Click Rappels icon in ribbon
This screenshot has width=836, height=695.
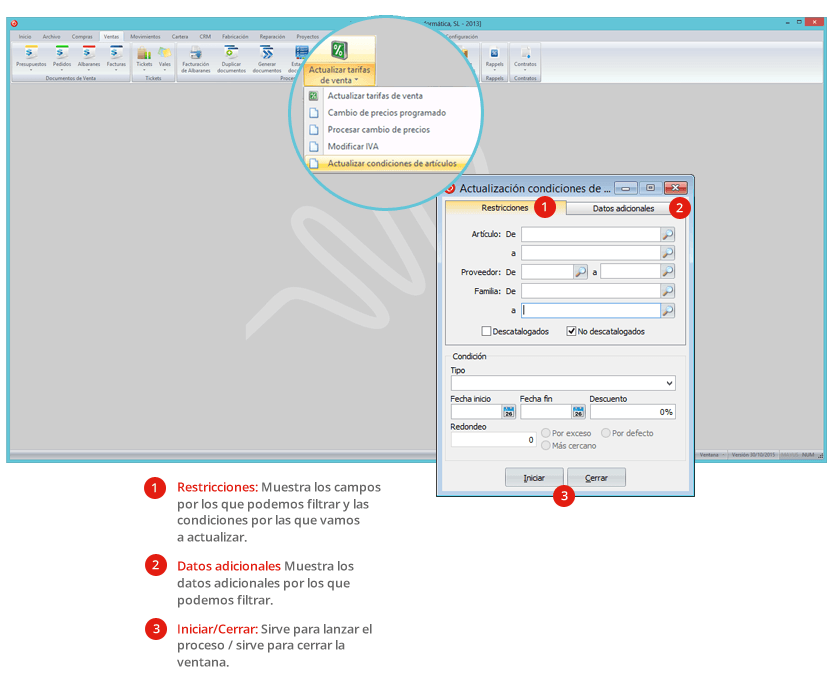click(494, 55)
